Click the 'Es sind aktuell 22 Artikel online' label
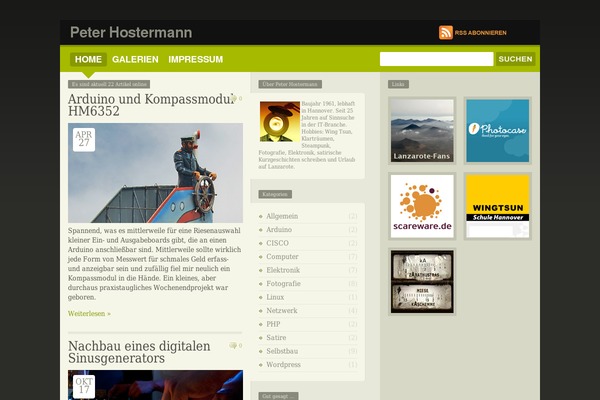600x400 pixels. (x=109, y=84)
